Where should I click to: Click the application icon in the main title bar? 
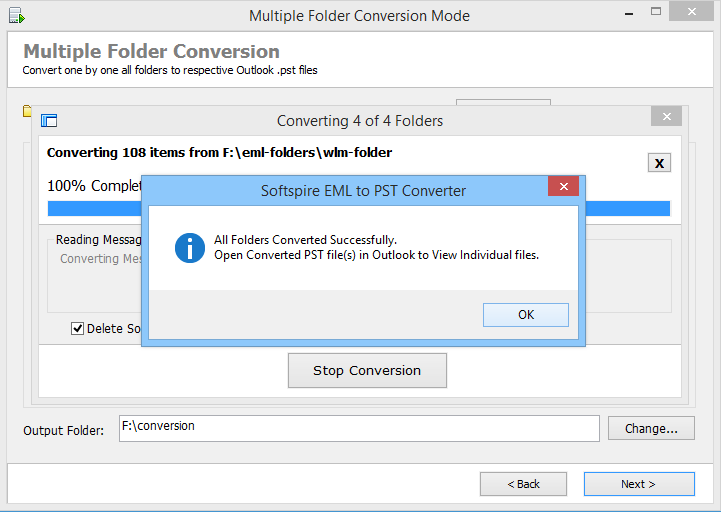pos(17,15)
